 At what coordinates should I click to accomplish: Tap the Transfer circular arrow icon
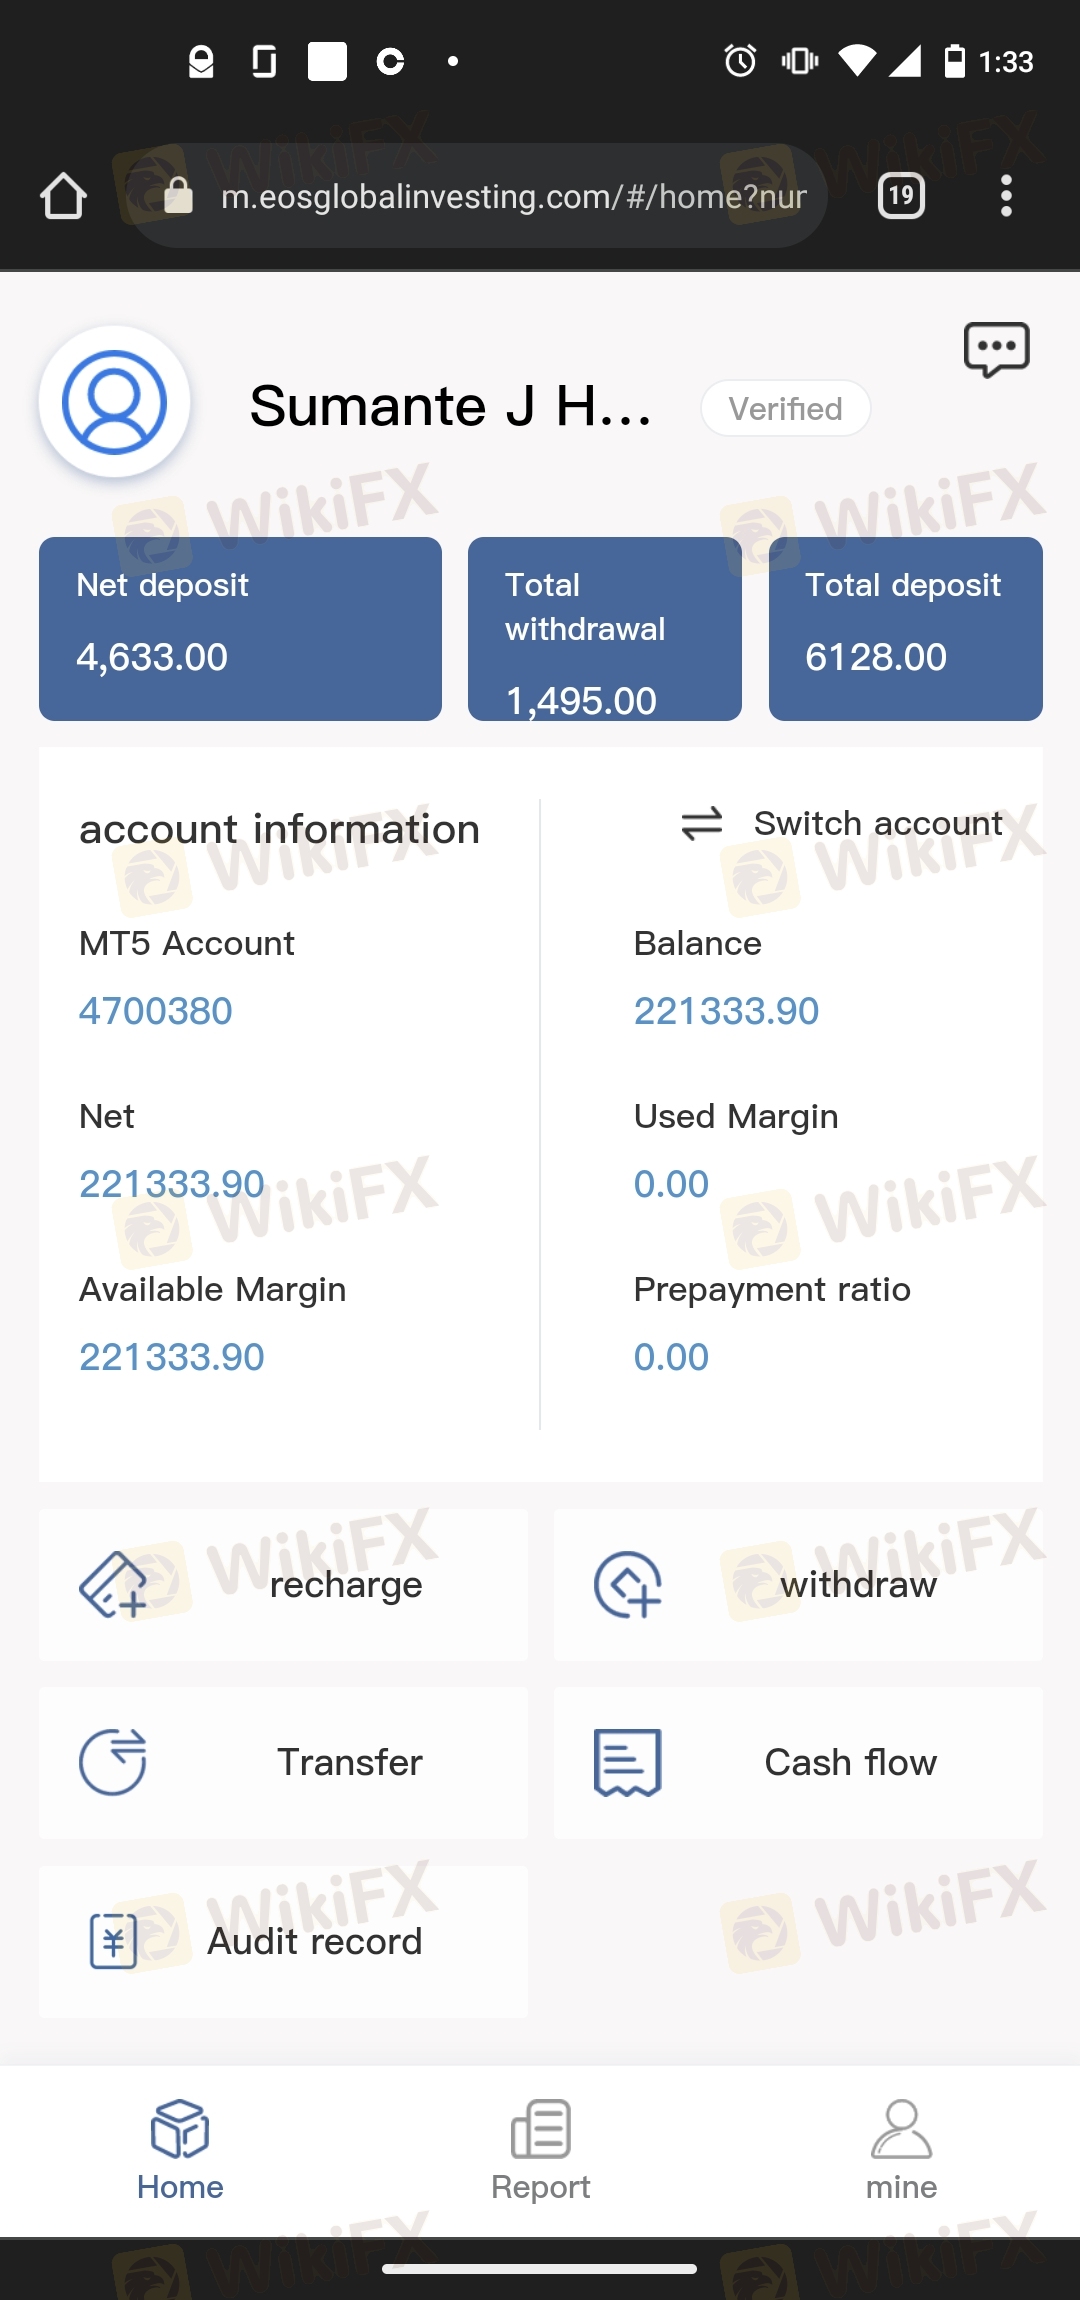113,1762
